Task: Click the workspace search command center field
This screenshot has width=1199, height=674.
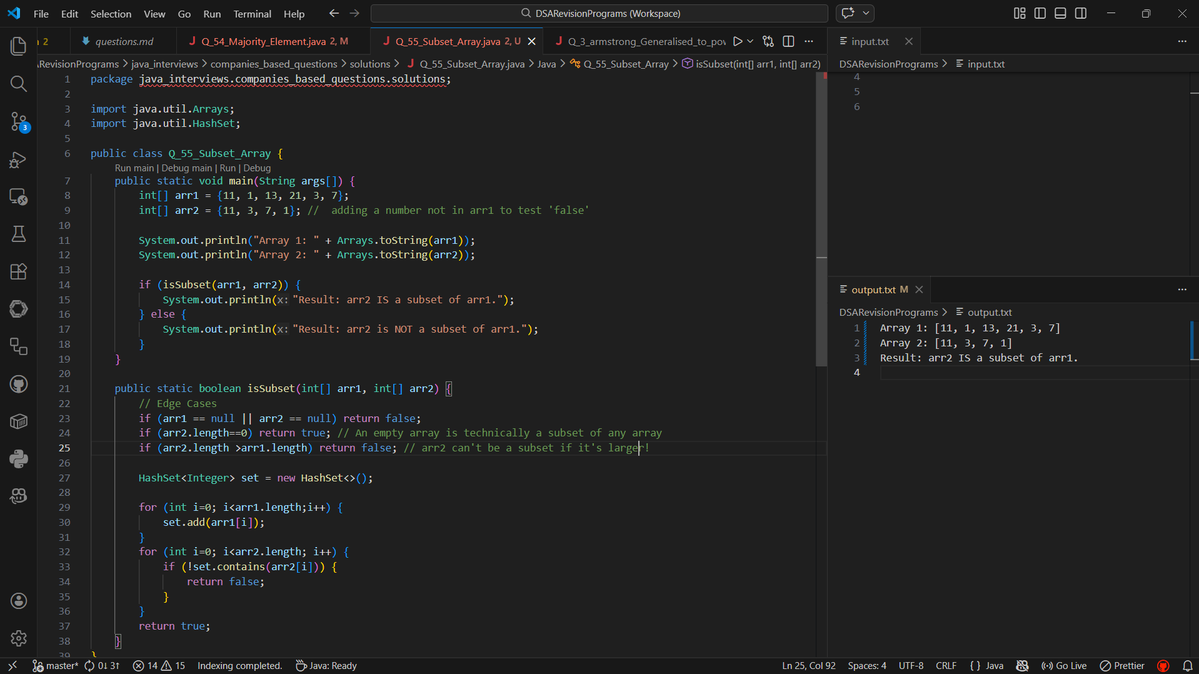Action: point(599,13)
